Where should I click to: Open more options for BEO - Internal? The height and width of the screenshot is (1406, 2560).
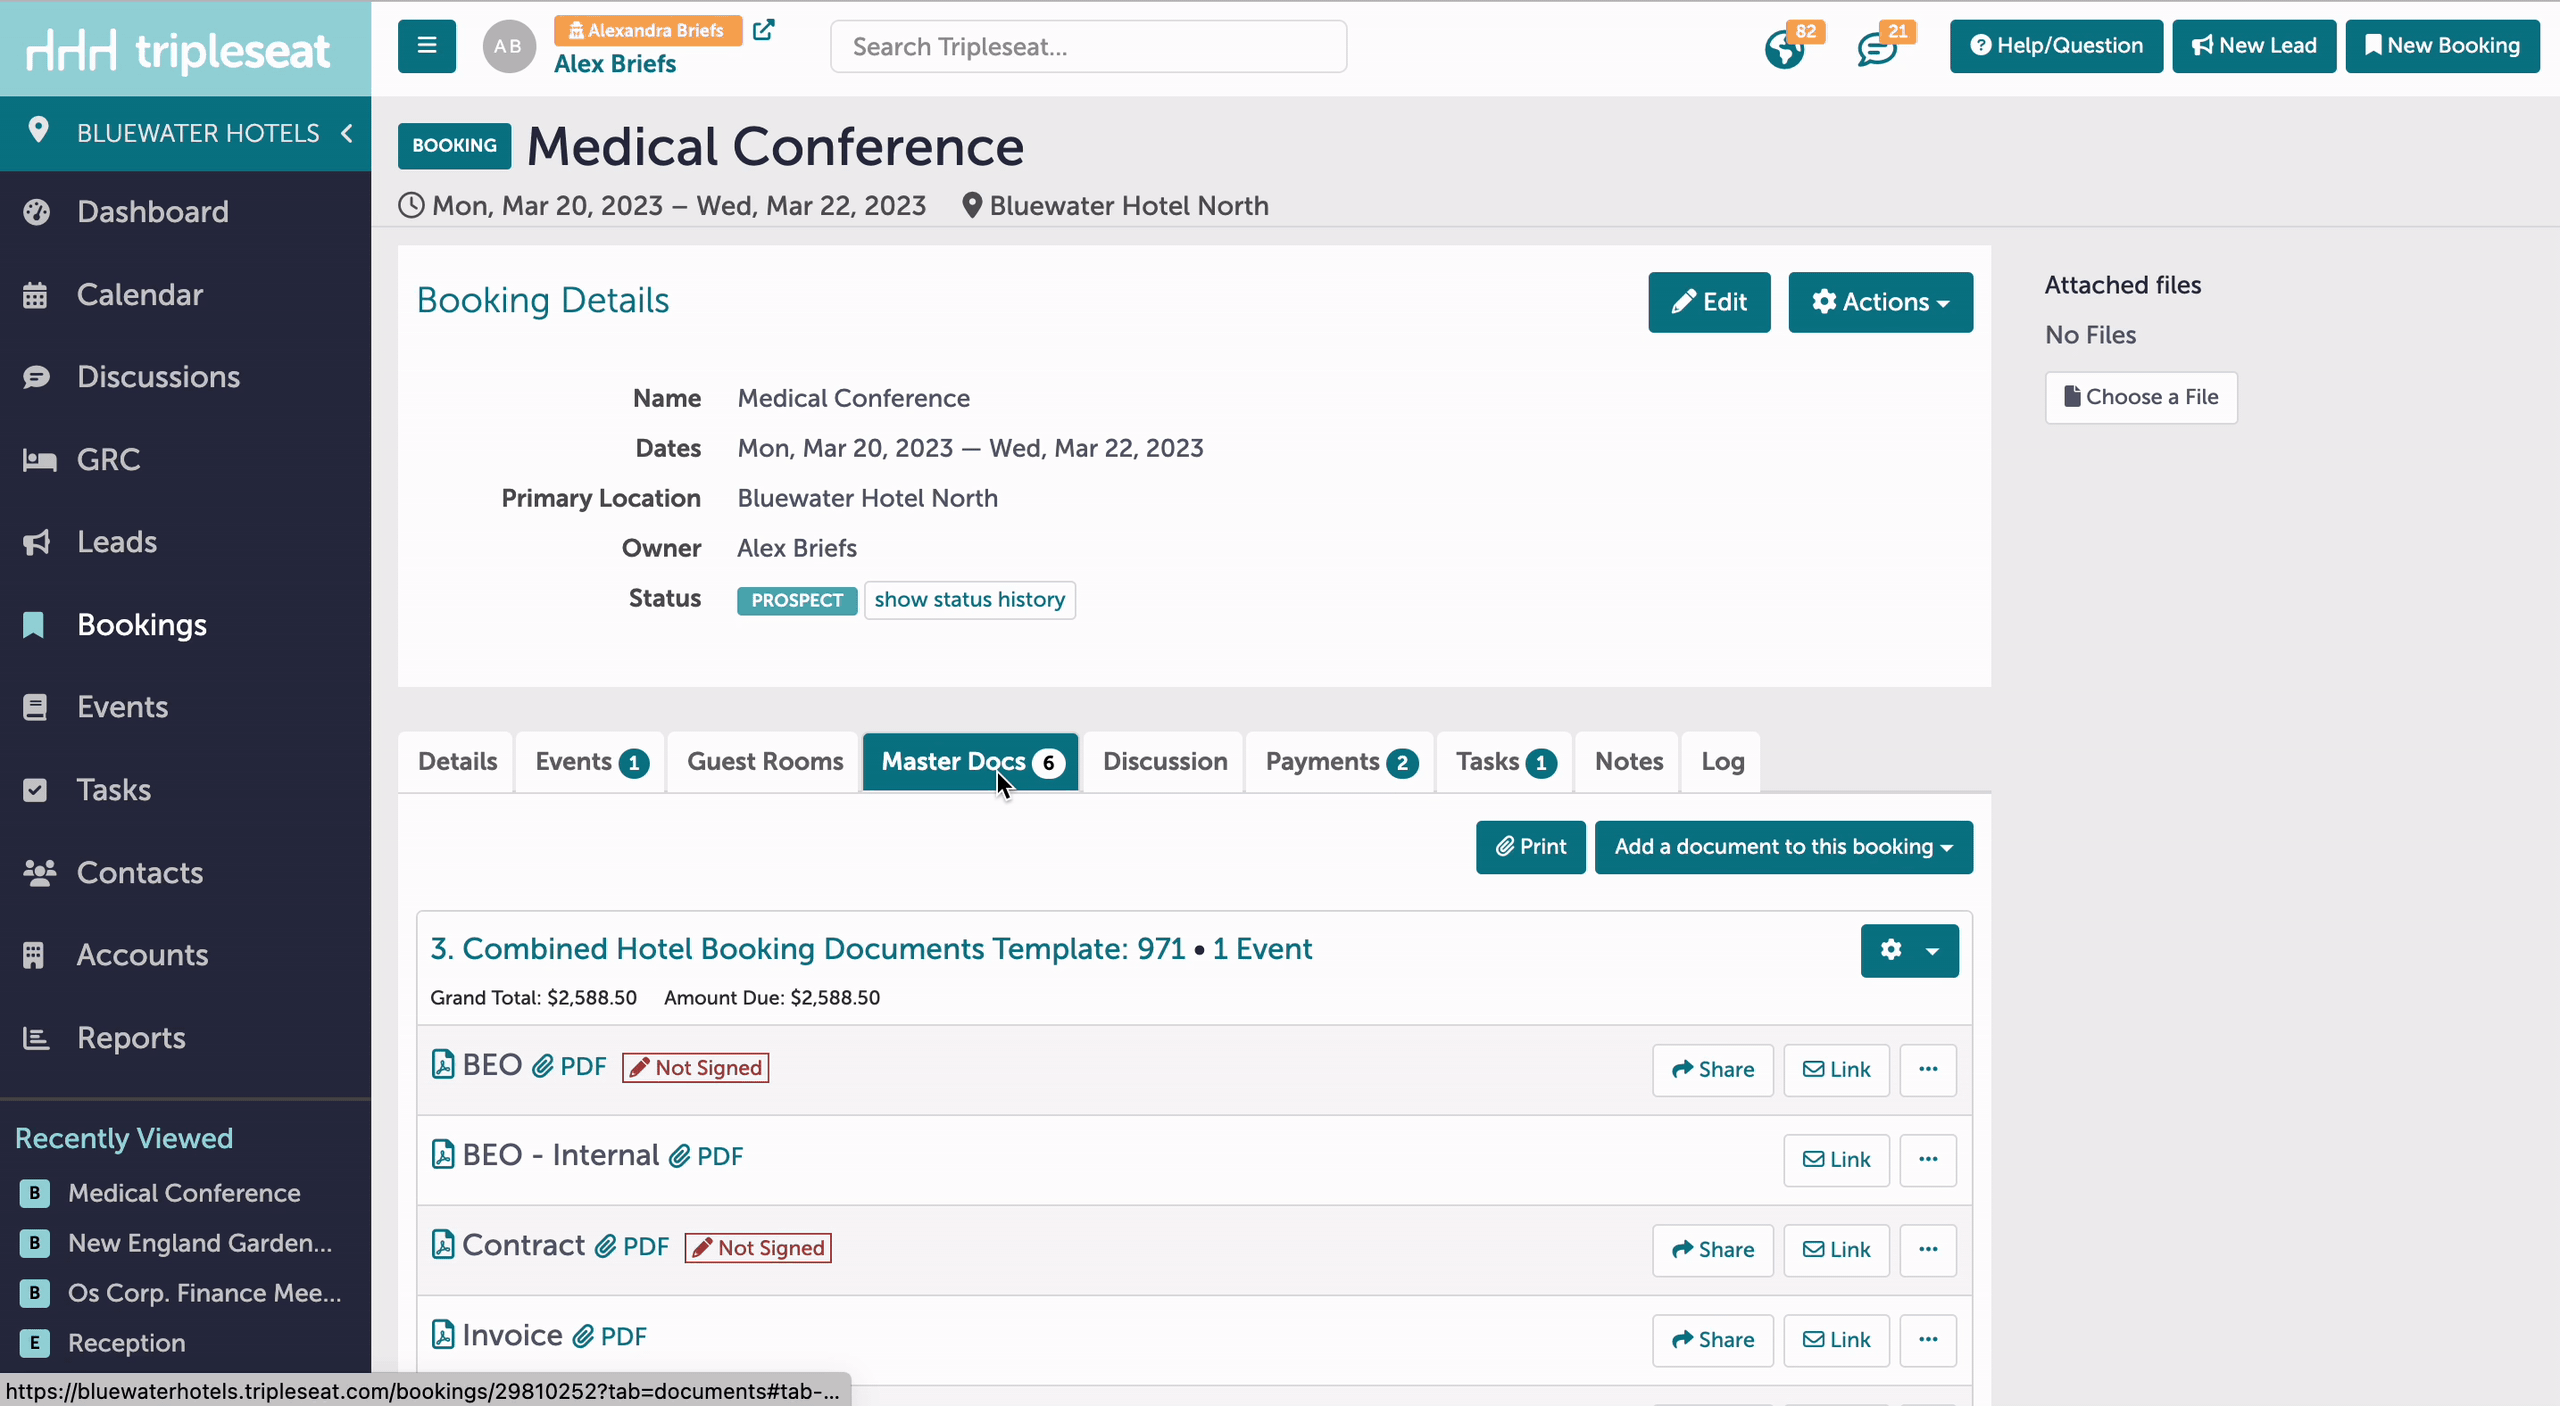click(1928, 1160)
